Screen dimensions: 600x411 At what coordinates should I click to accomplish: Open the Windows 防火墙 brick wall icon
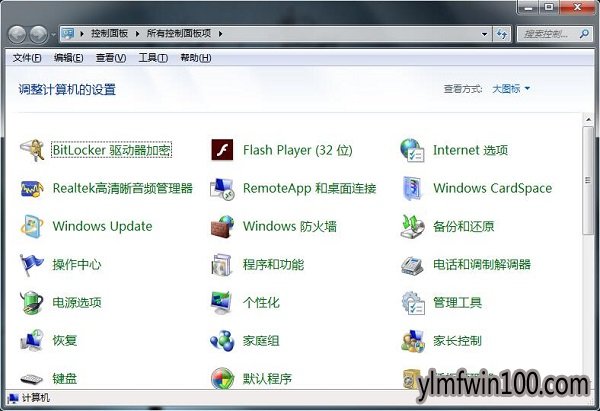[x=222, y=226]
